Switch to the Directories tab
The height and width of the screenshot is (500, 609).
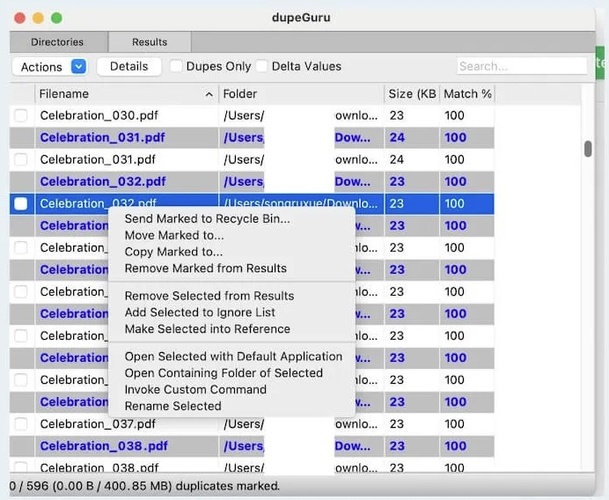57,42
